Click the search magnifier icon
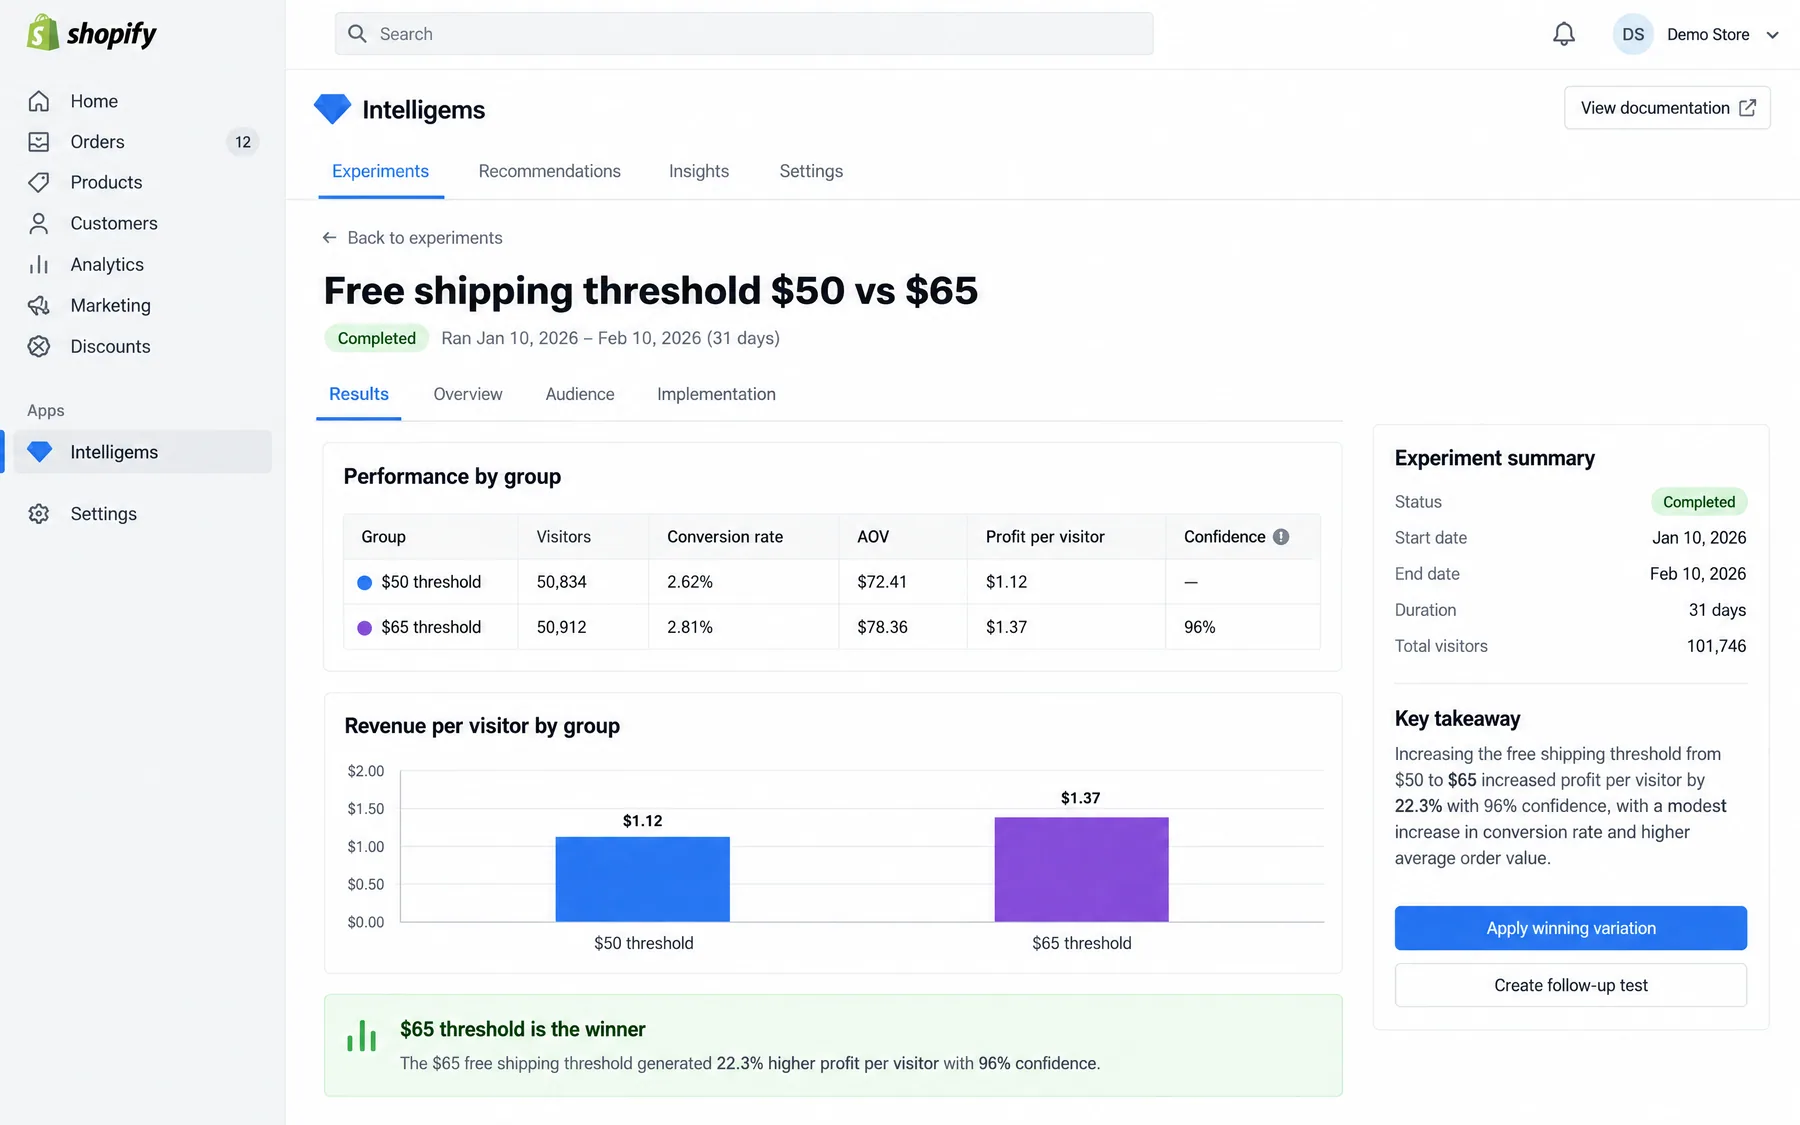The image size is (1800, 1125). (x=357, y=34)
